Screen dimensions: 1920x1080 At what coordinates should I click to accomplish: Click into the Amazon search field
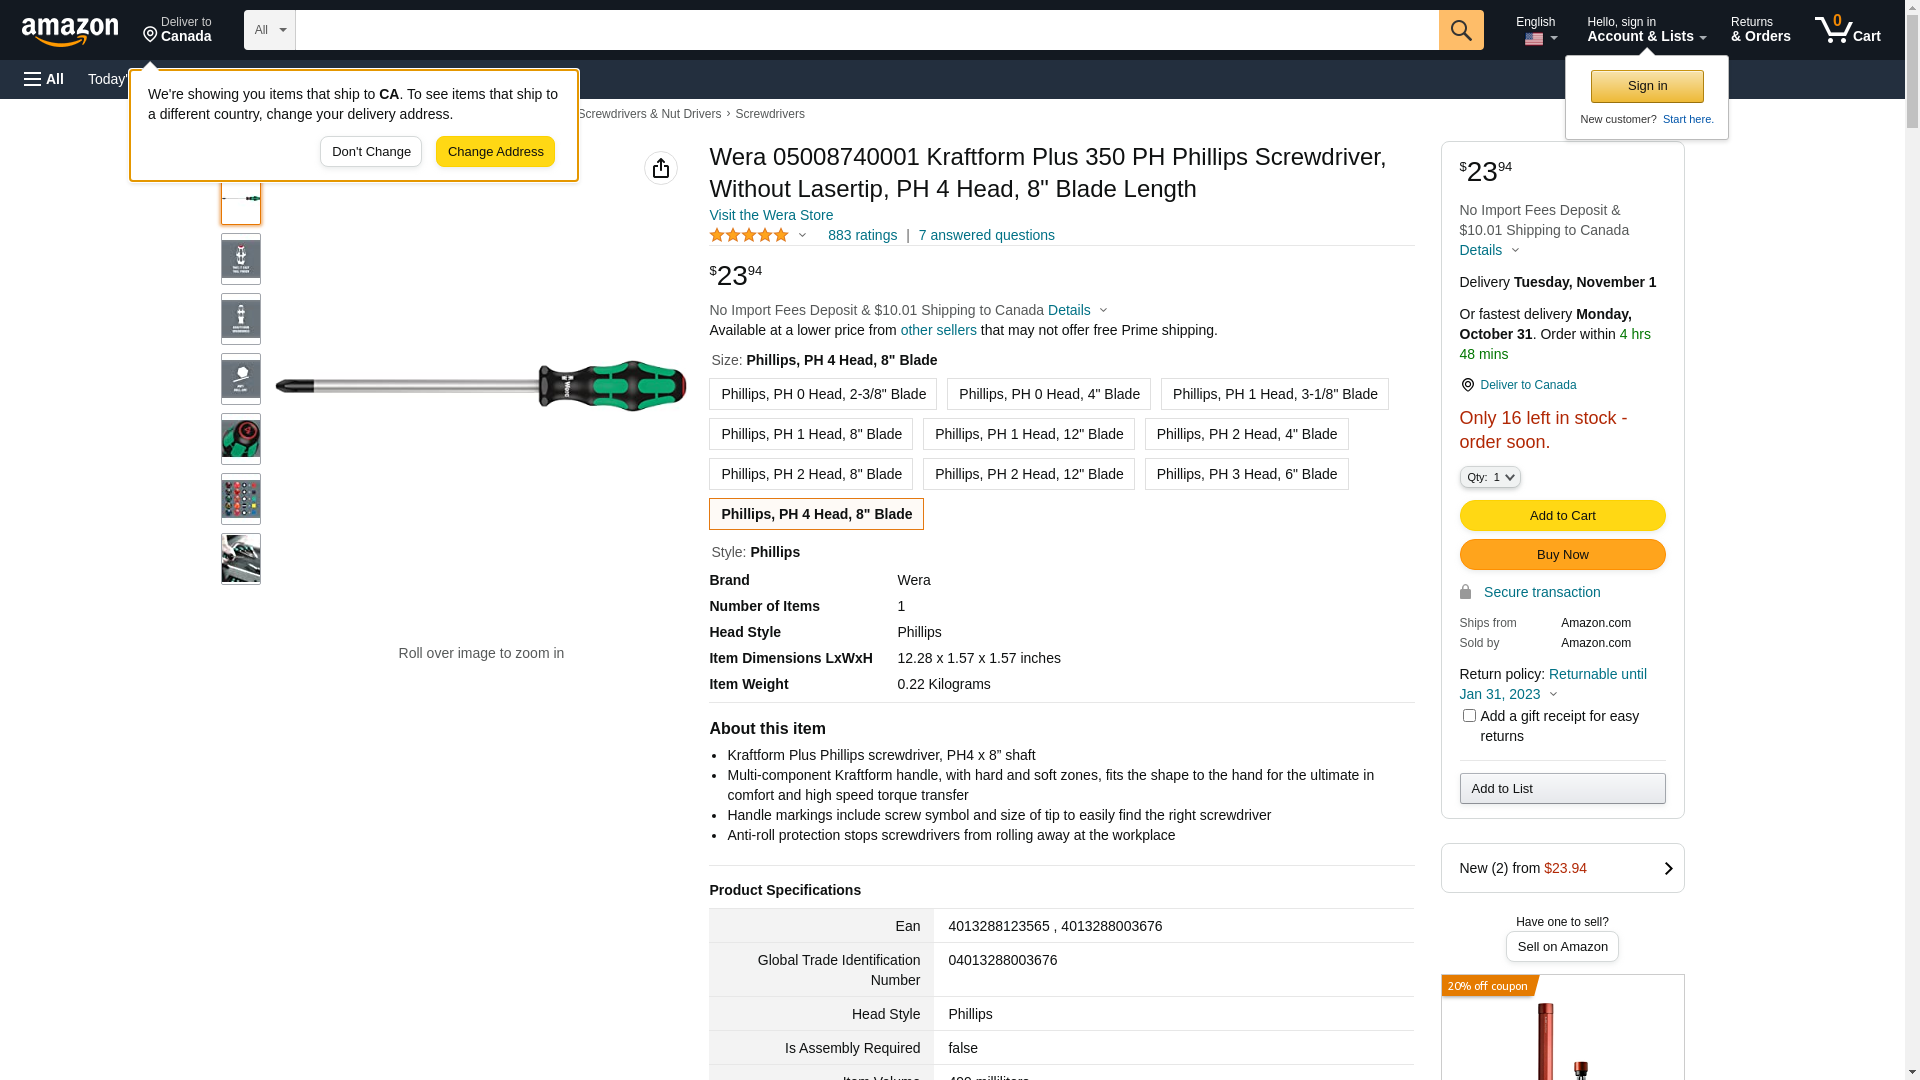pos(866,30)
